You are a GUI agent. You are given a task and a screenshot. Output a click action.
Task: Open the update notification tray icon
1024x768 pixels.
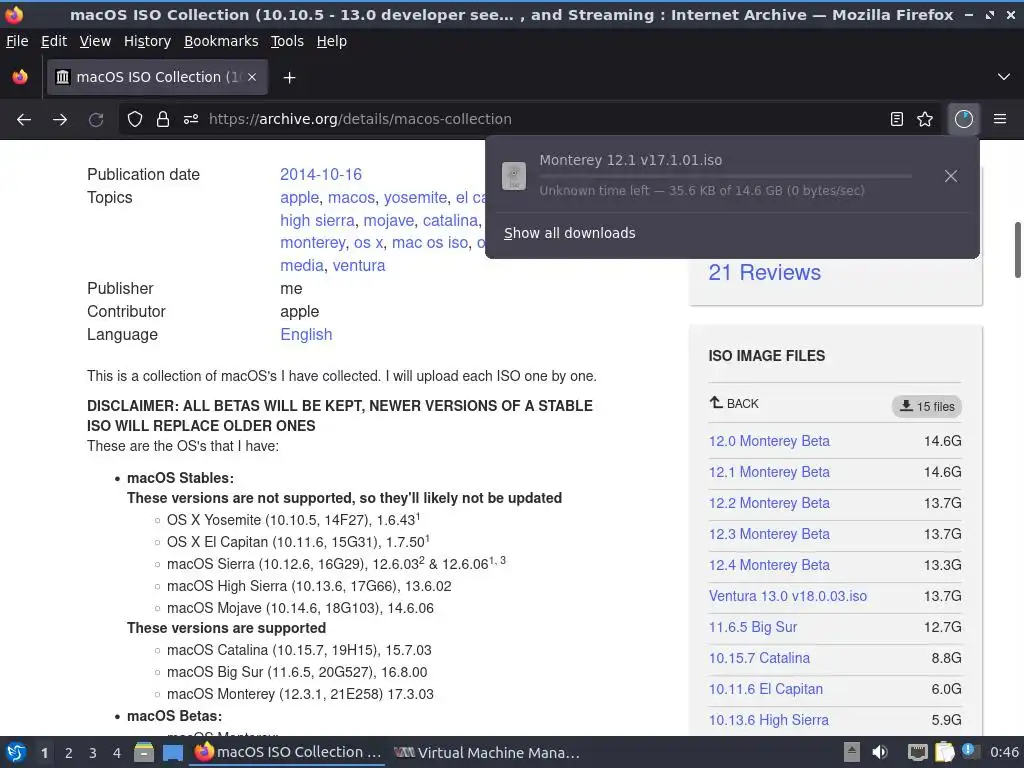969,751
